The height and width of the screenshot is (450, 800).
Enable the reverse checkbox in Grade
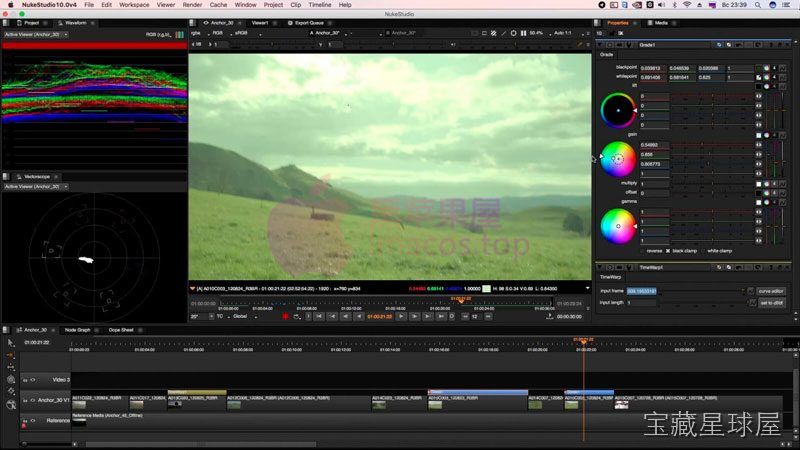[642, 251]
